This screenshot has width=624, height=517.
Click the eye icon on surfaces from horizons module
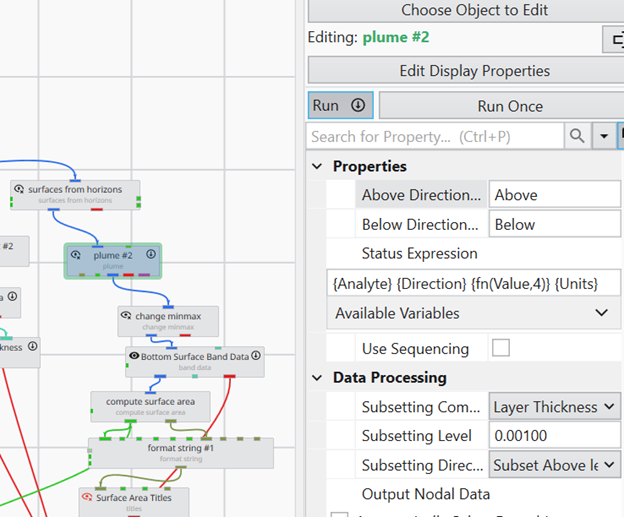point(19,189)
